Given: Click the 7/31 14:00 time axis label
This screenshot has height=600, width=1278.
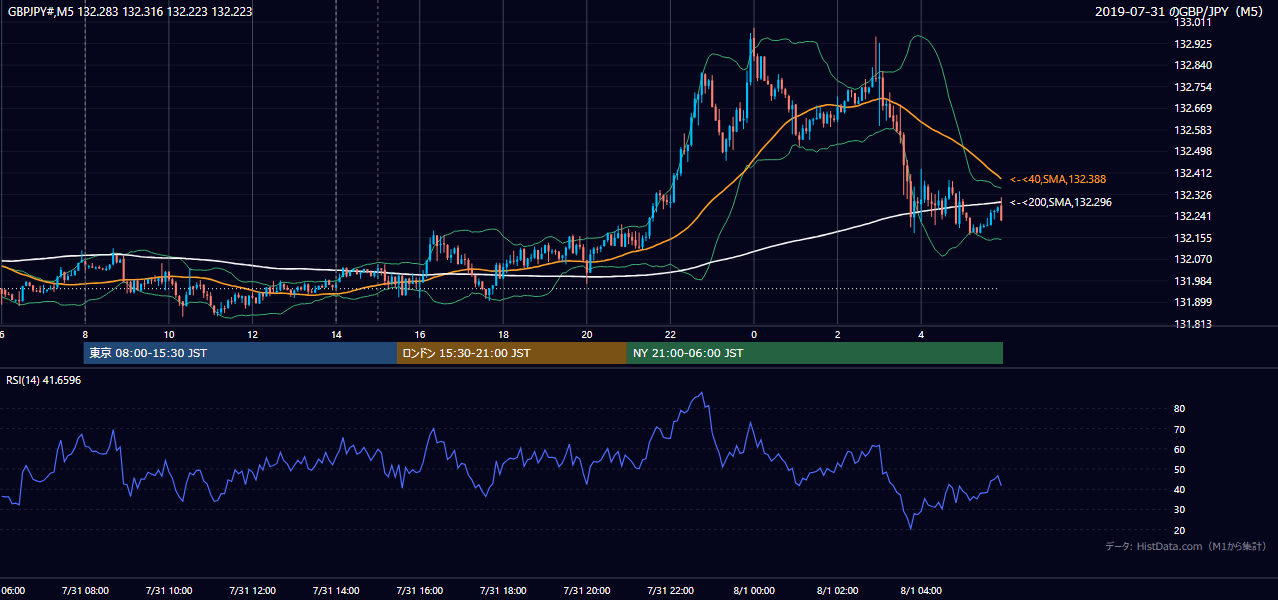Looking at the screenshot, I should coord(336,591).
